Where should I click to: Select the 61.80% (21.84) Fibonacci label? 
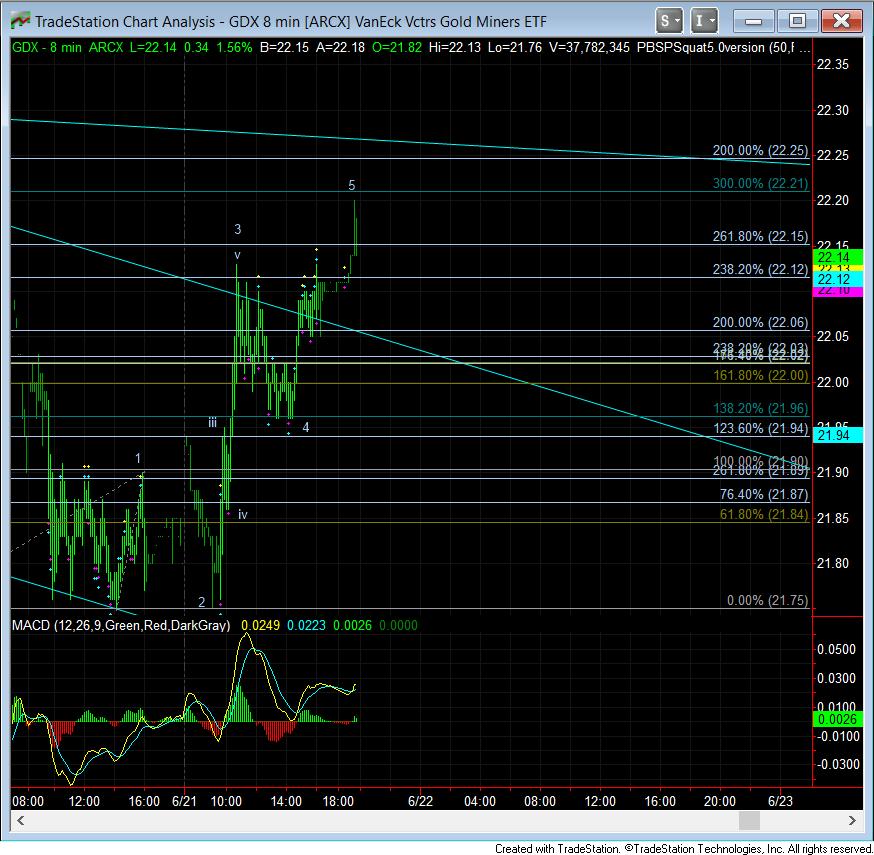tap(764, 514)
